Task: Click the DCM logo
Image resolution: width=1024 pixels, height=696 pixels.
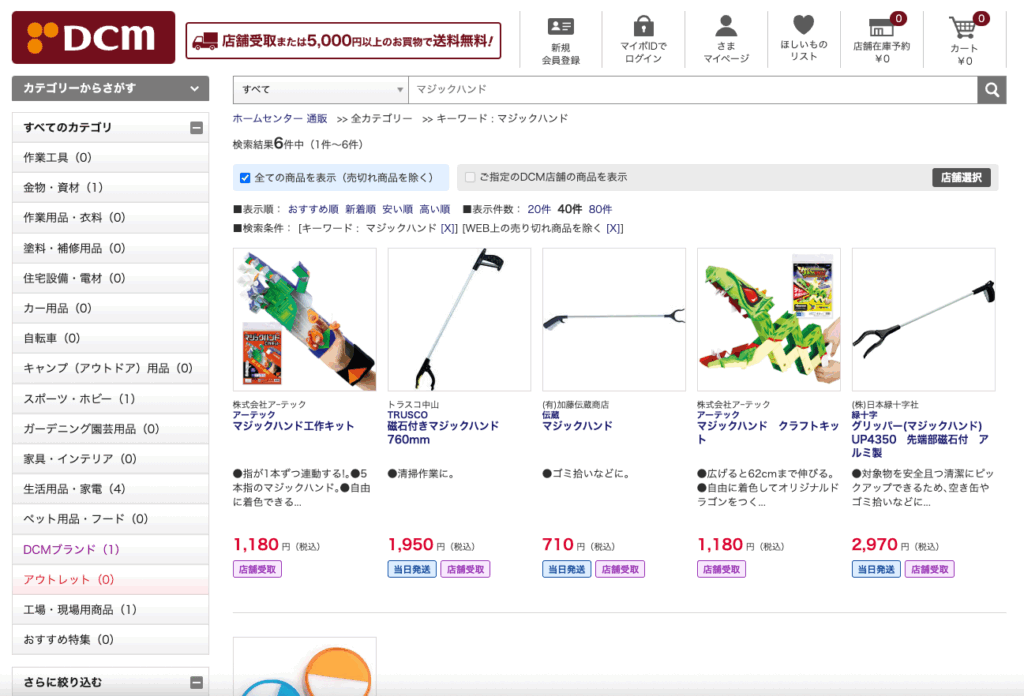Action: pyautogui.click(x=93, y=37)
